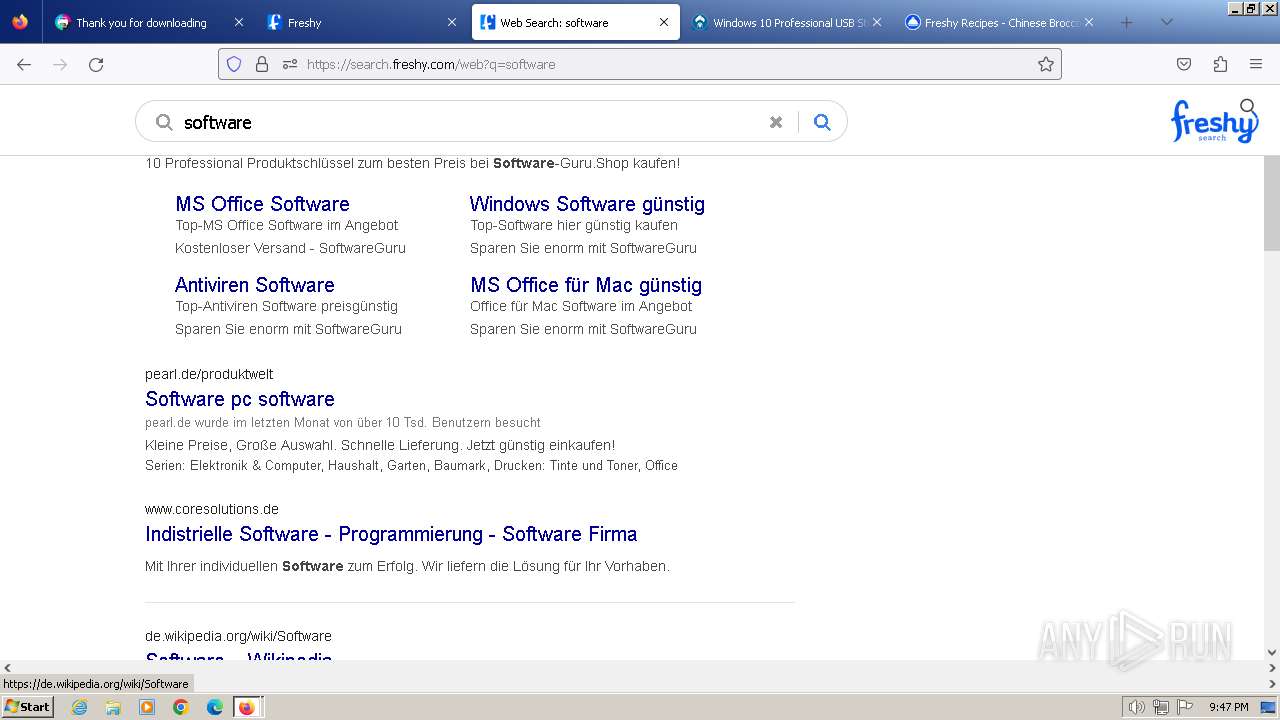1280x720 pixels.
Task: Open the Software pc software result
Action: click(x=240, y=399)
